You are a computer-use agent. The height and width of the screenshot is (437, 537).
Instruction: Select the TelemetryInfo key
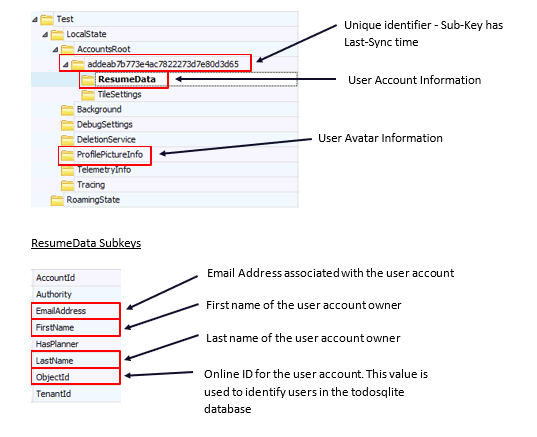pos(104,170)
